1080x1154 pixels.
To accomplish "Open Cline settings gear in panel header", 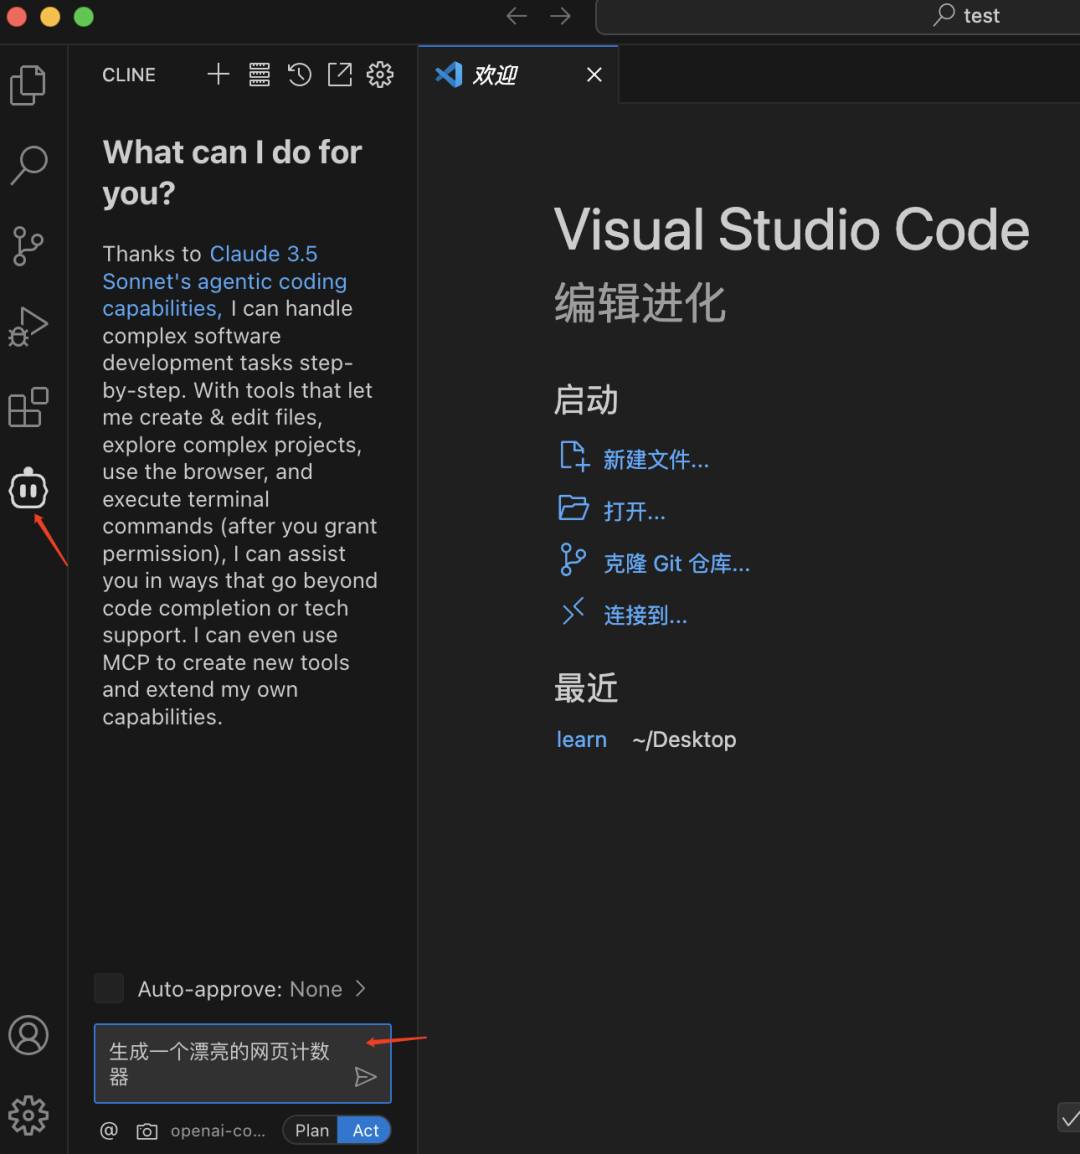I will point(380,74).
